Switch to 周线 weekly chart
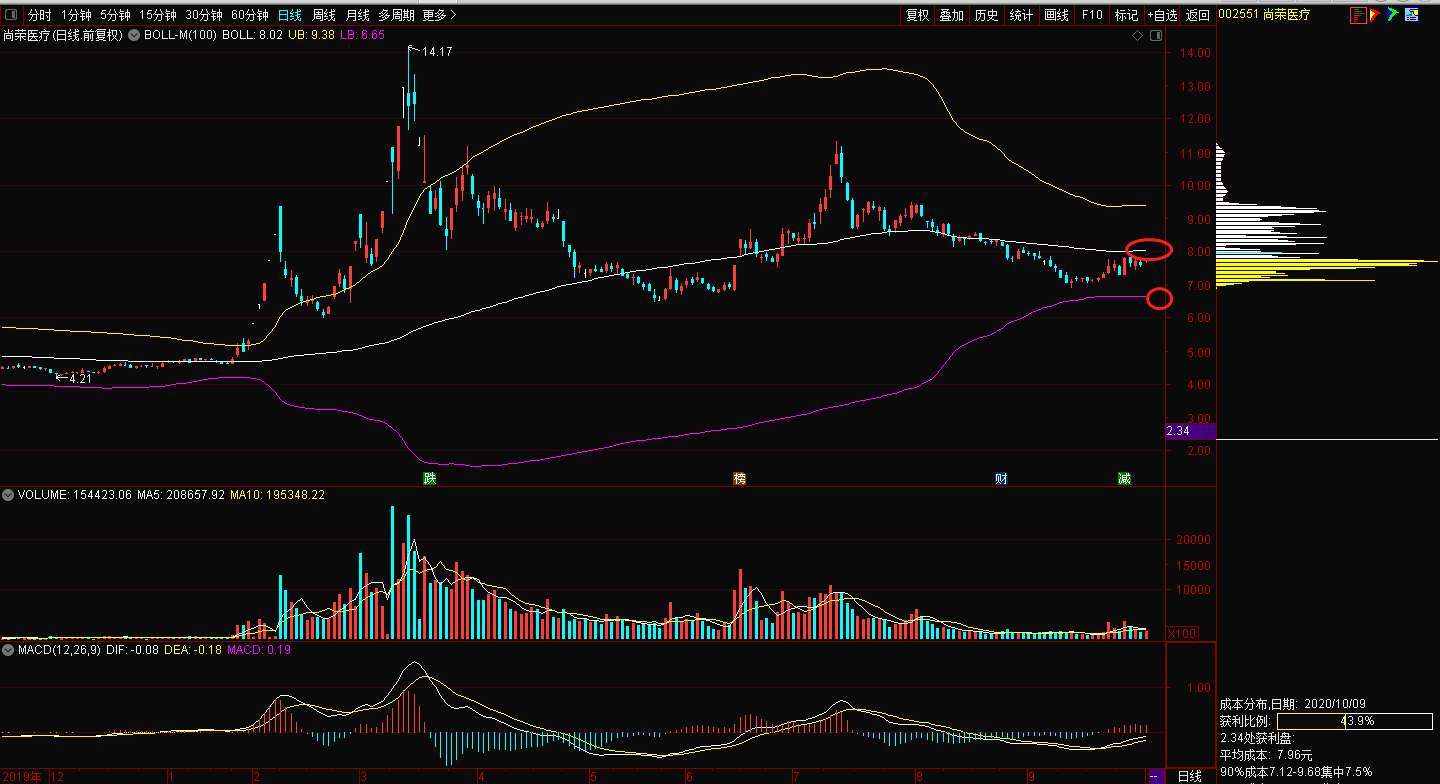1440x784 pixels. [324, 15]
